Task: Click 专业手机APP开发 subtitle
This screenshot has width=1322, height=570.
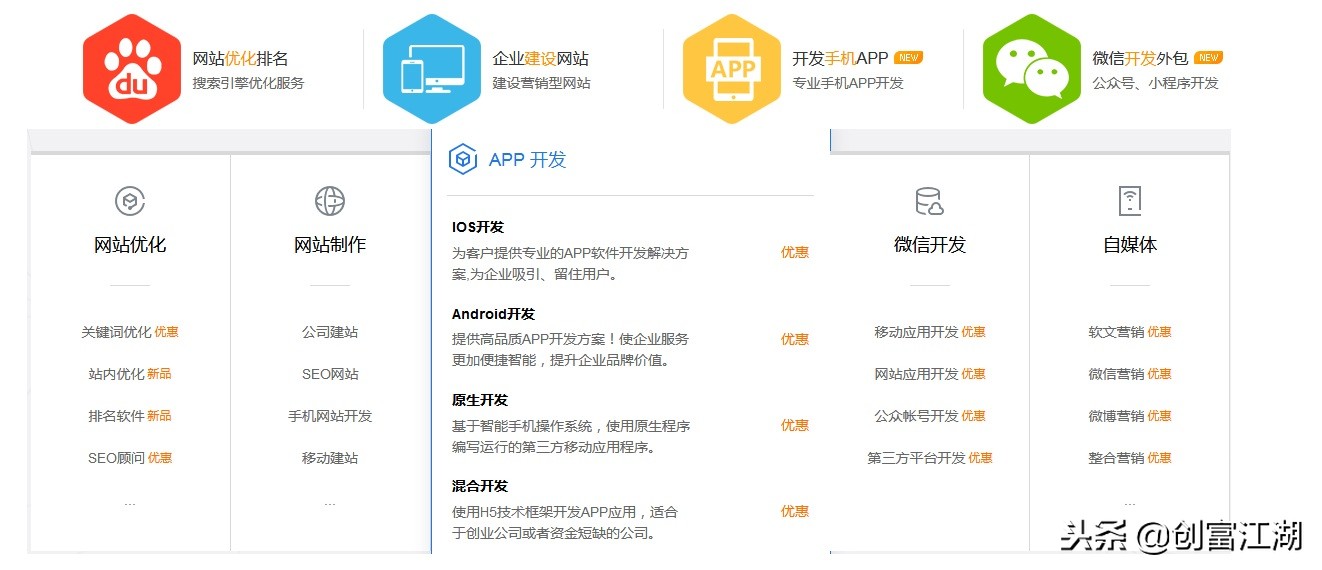Action: click(x=848, y=83)
